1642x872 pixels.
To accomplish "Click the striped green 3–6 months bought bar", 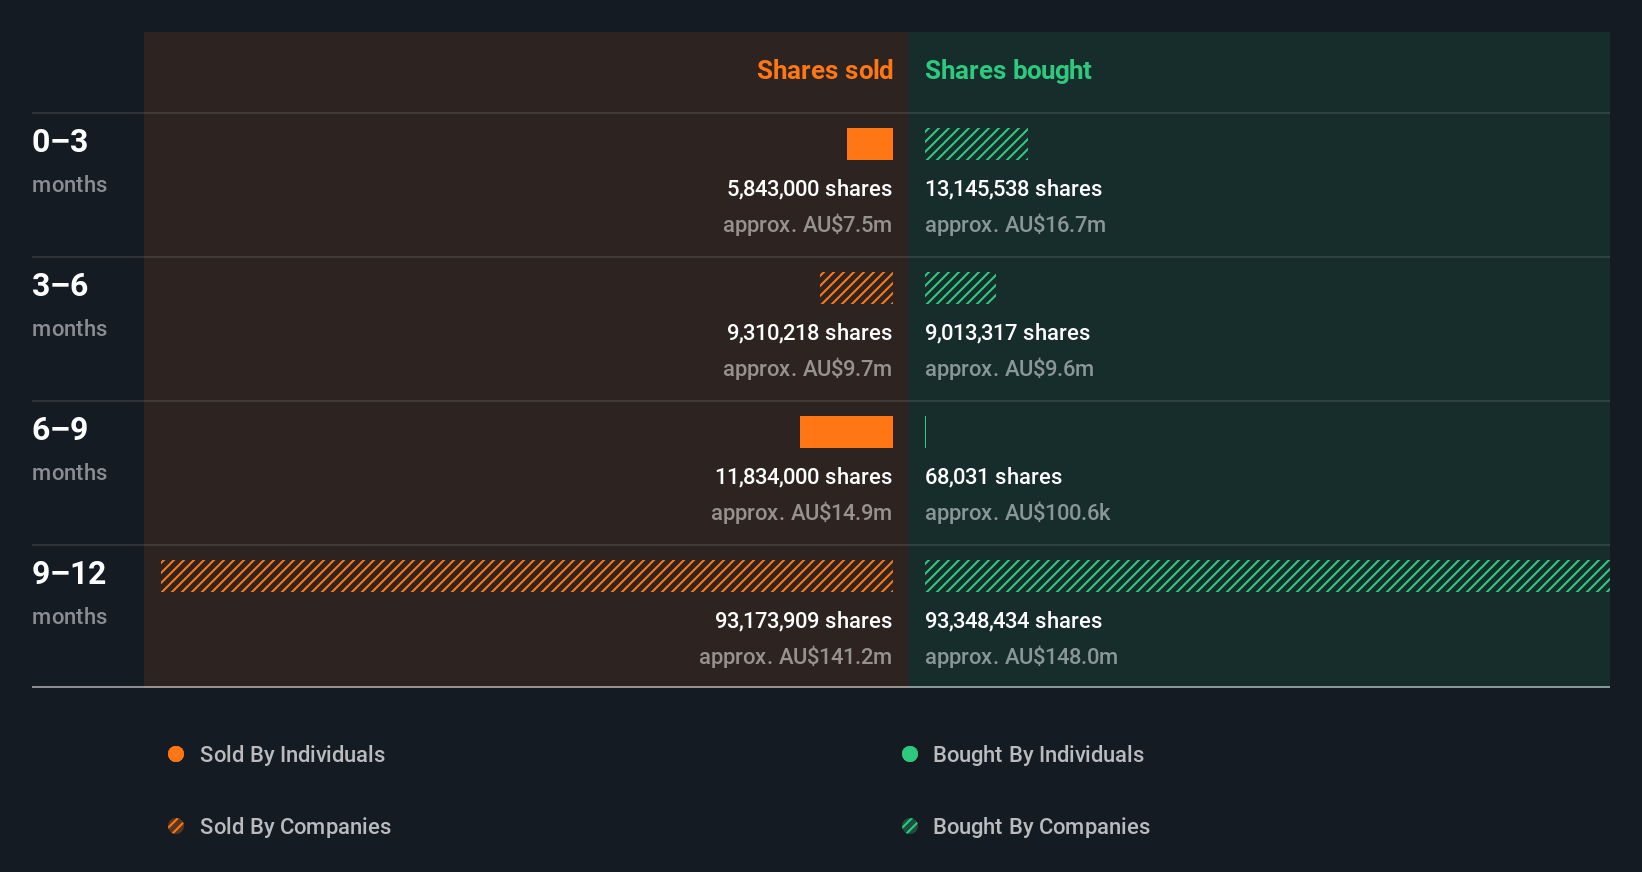I will coord(960,288).
